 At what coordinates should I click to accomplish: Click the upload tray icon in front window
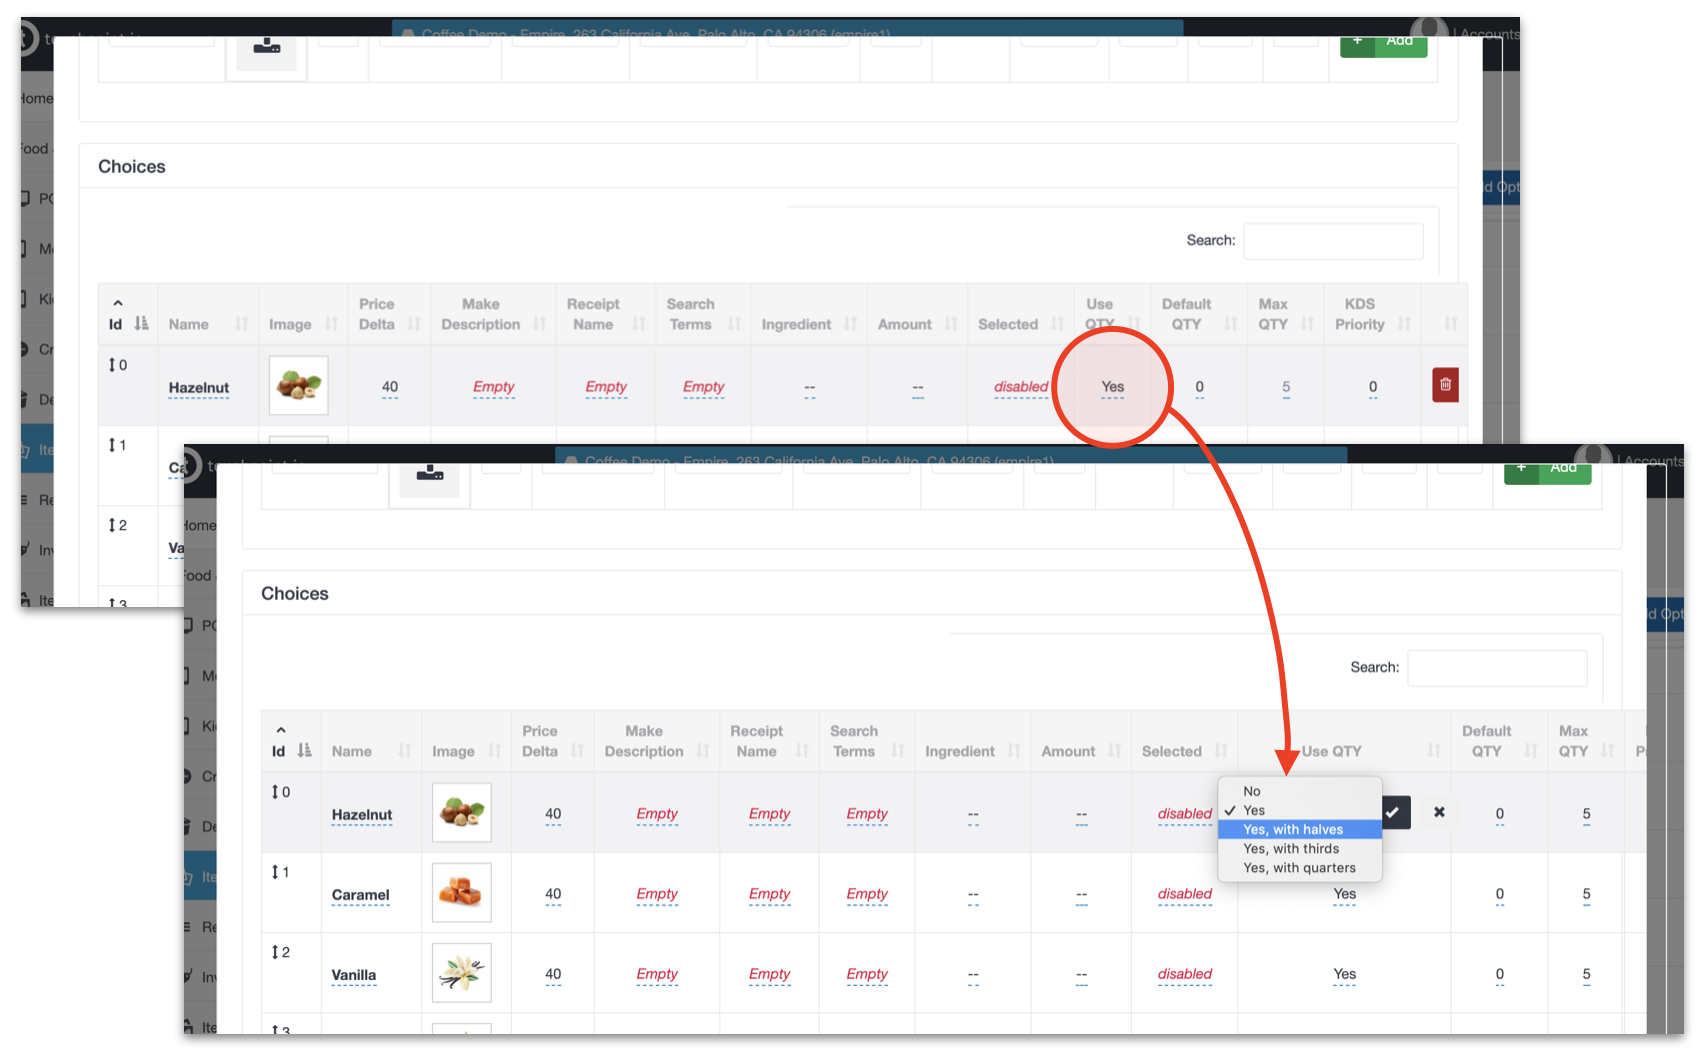point(430,473)
